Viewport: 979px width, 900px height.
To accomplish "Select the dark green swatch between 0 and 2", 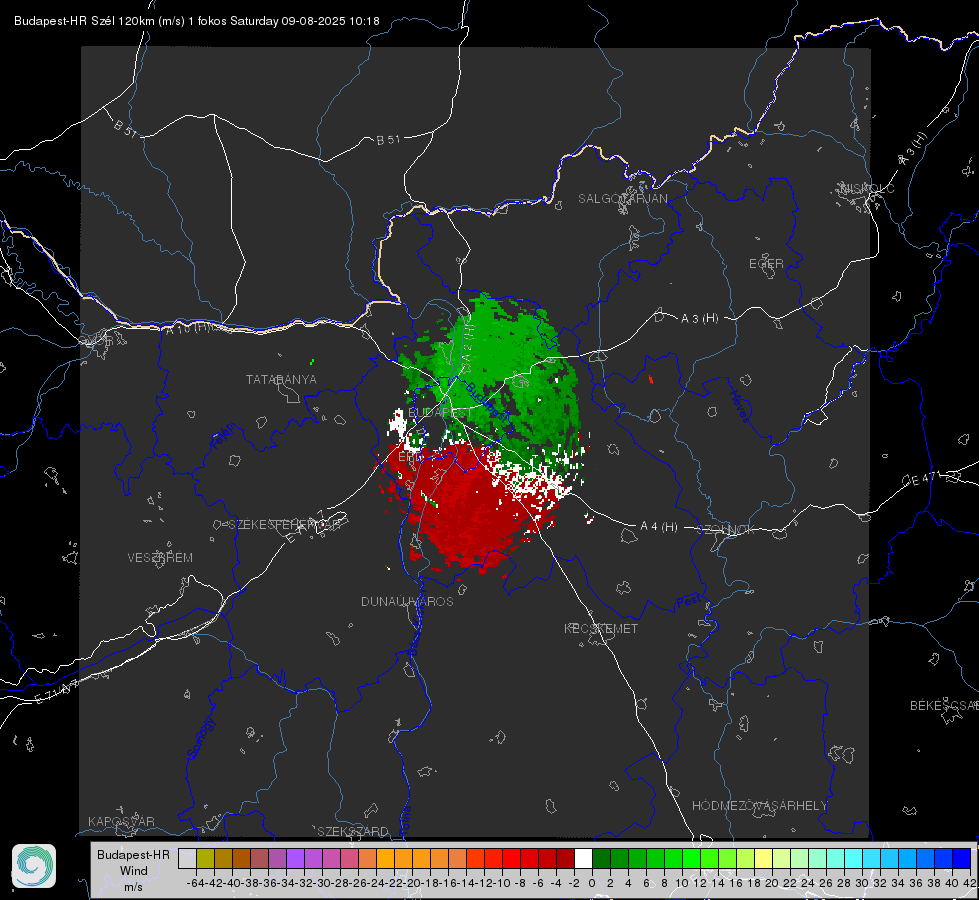I will tap(601, 858).
